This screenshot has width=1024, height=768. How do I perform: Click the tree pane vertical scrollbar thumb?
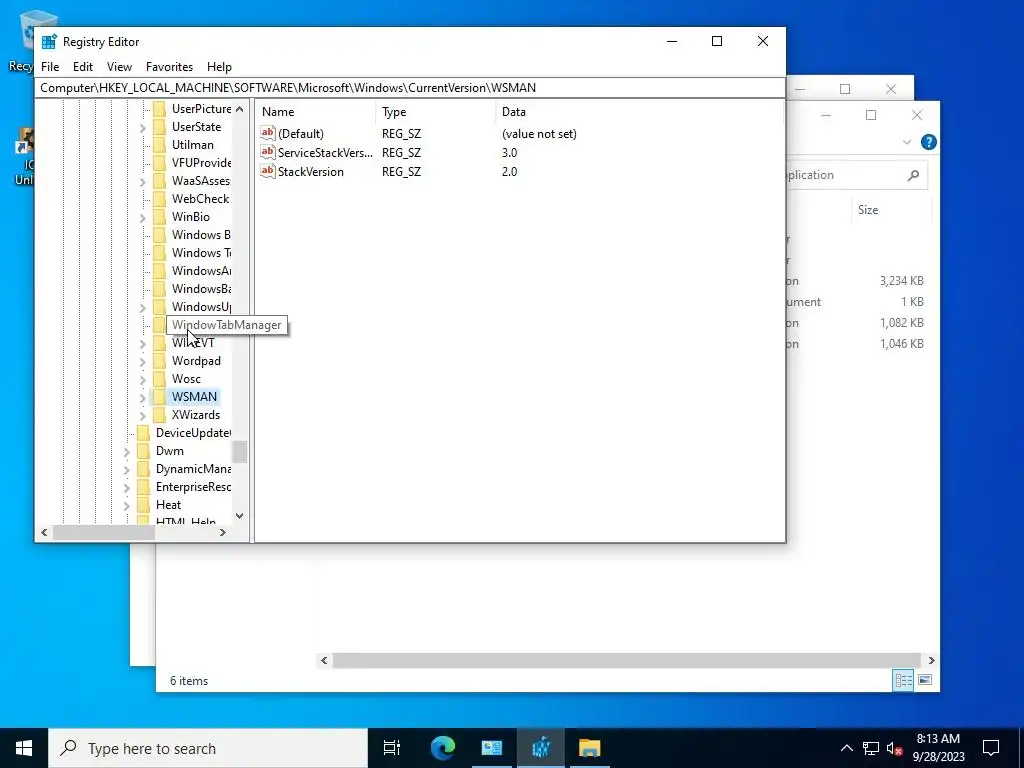(x=240, y=451)
